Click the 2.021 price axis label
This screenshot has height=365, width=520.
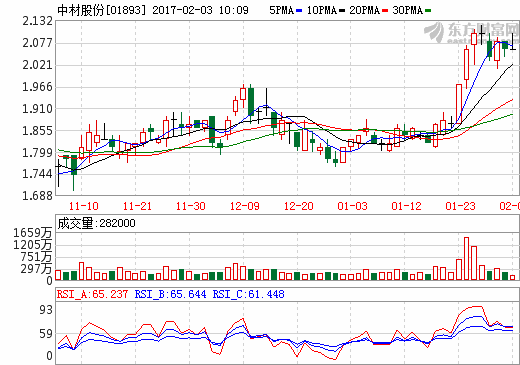click(x=37, y=65)
